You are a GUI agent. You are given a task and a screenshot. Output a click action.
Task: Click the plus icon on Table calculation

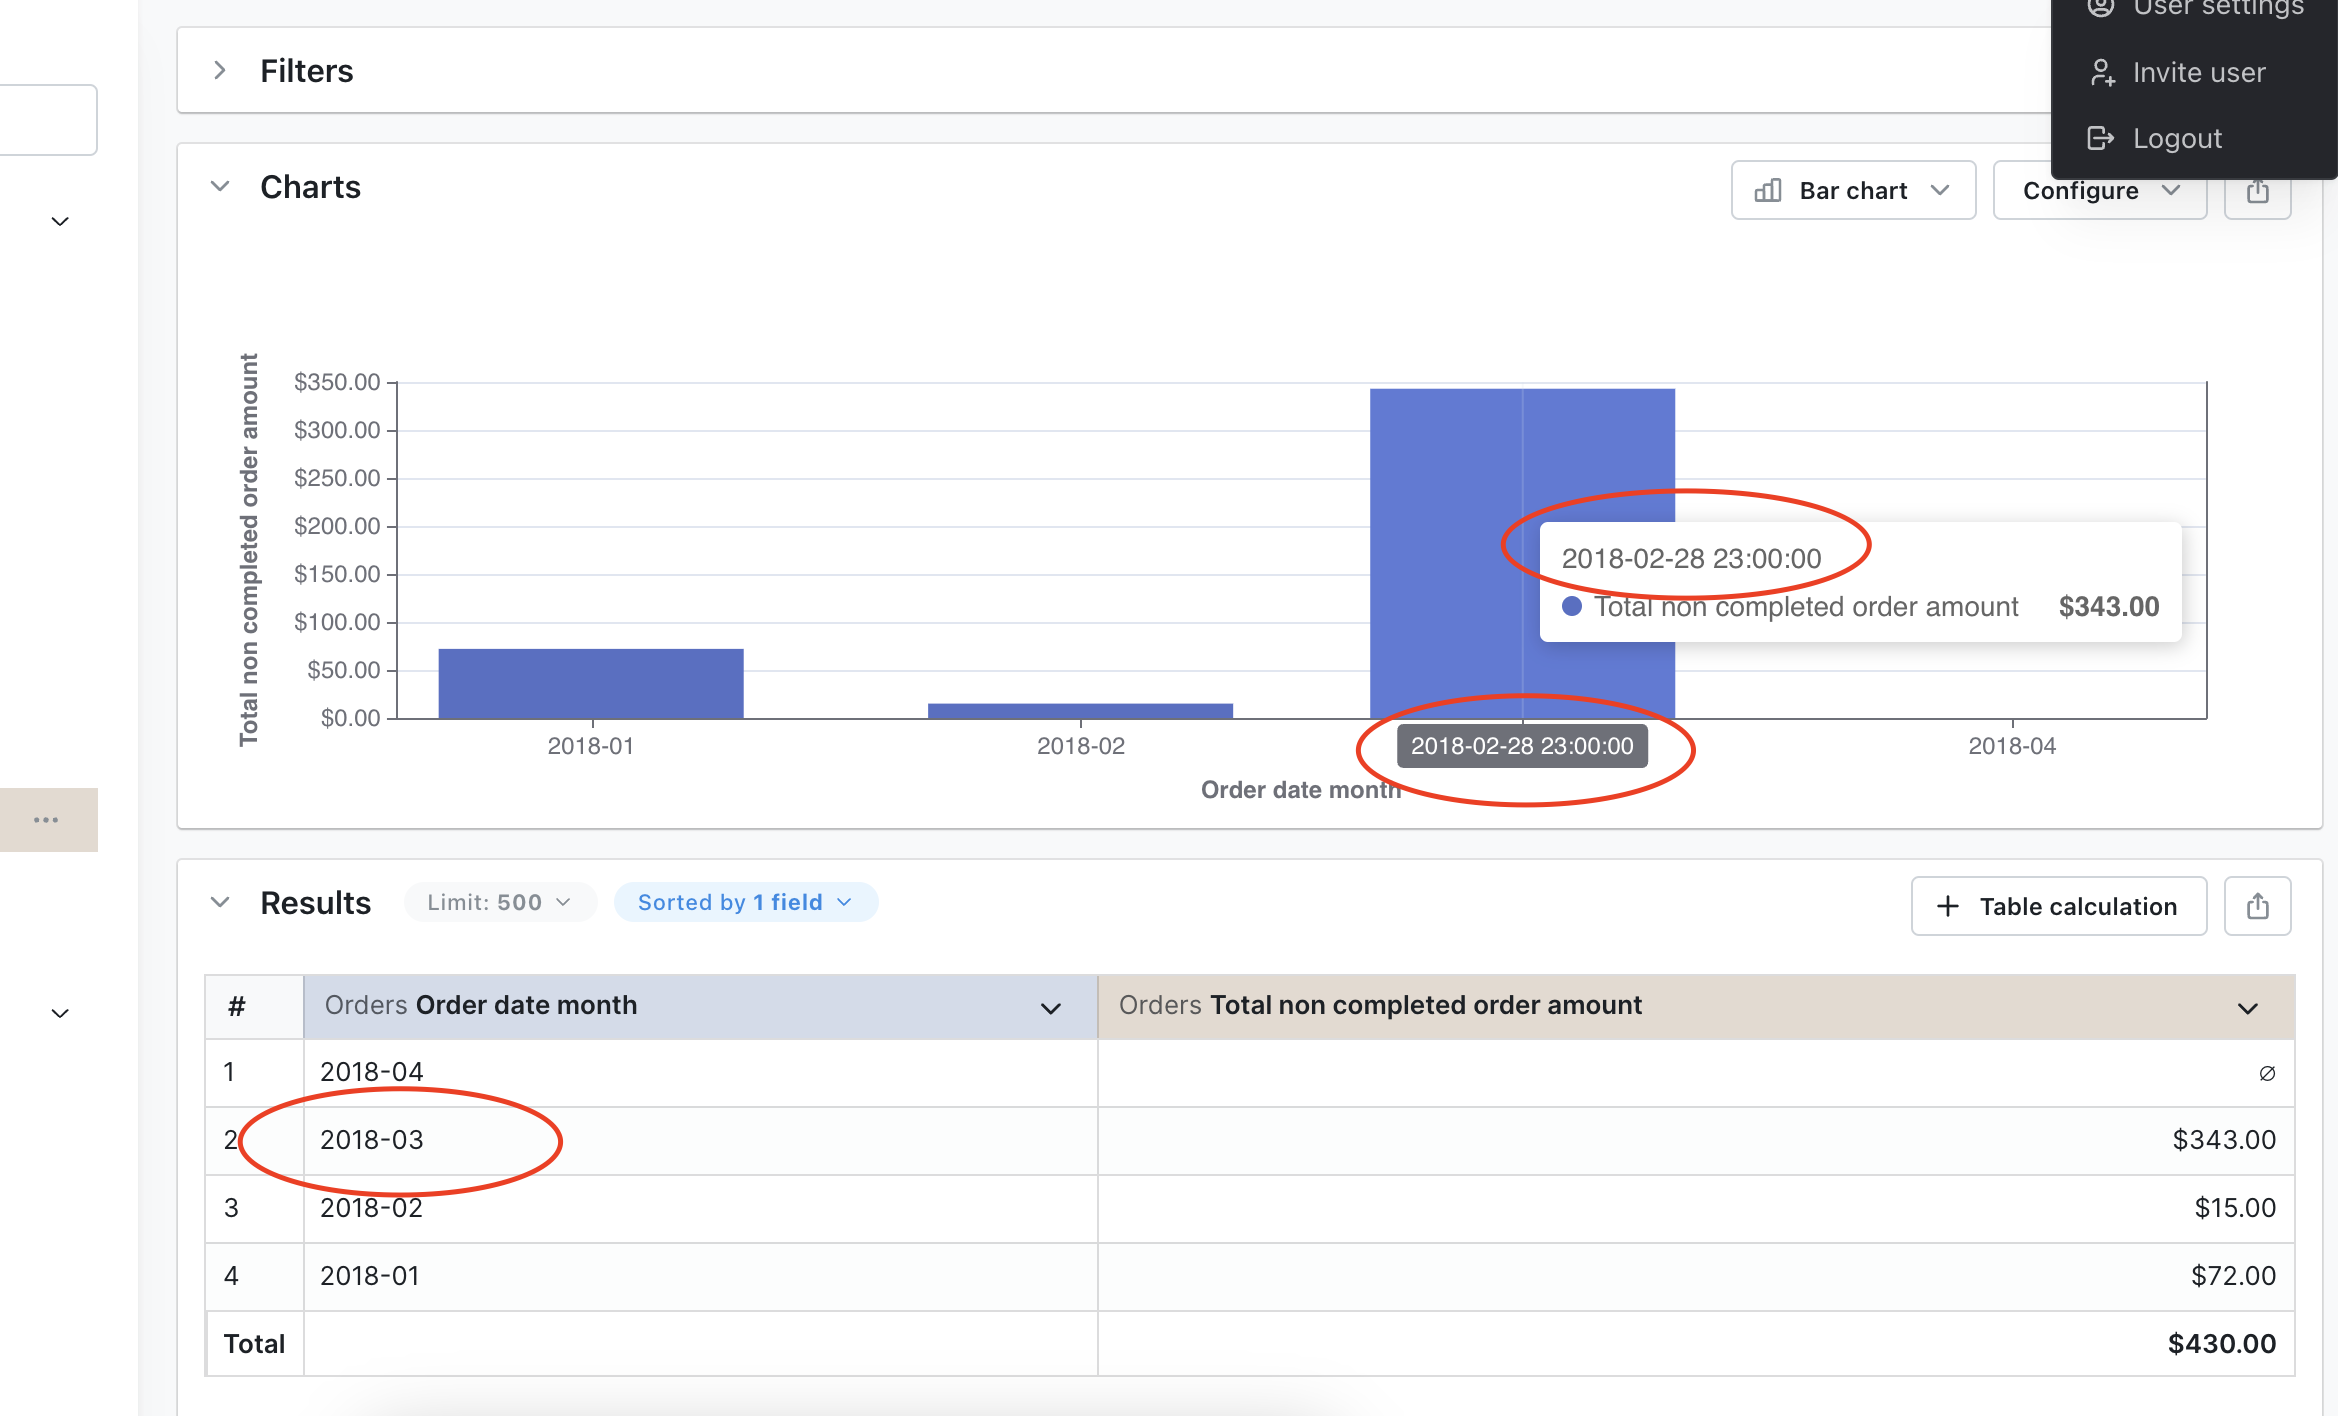pos(1948,906)
